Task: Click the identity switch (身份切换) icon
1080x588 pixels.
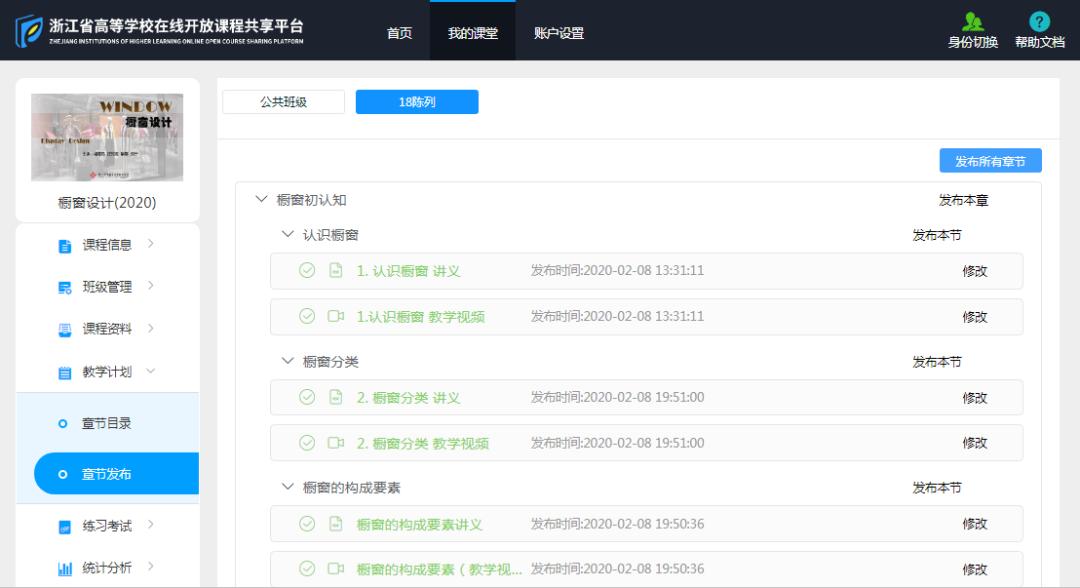Action: tap(972, 22)
